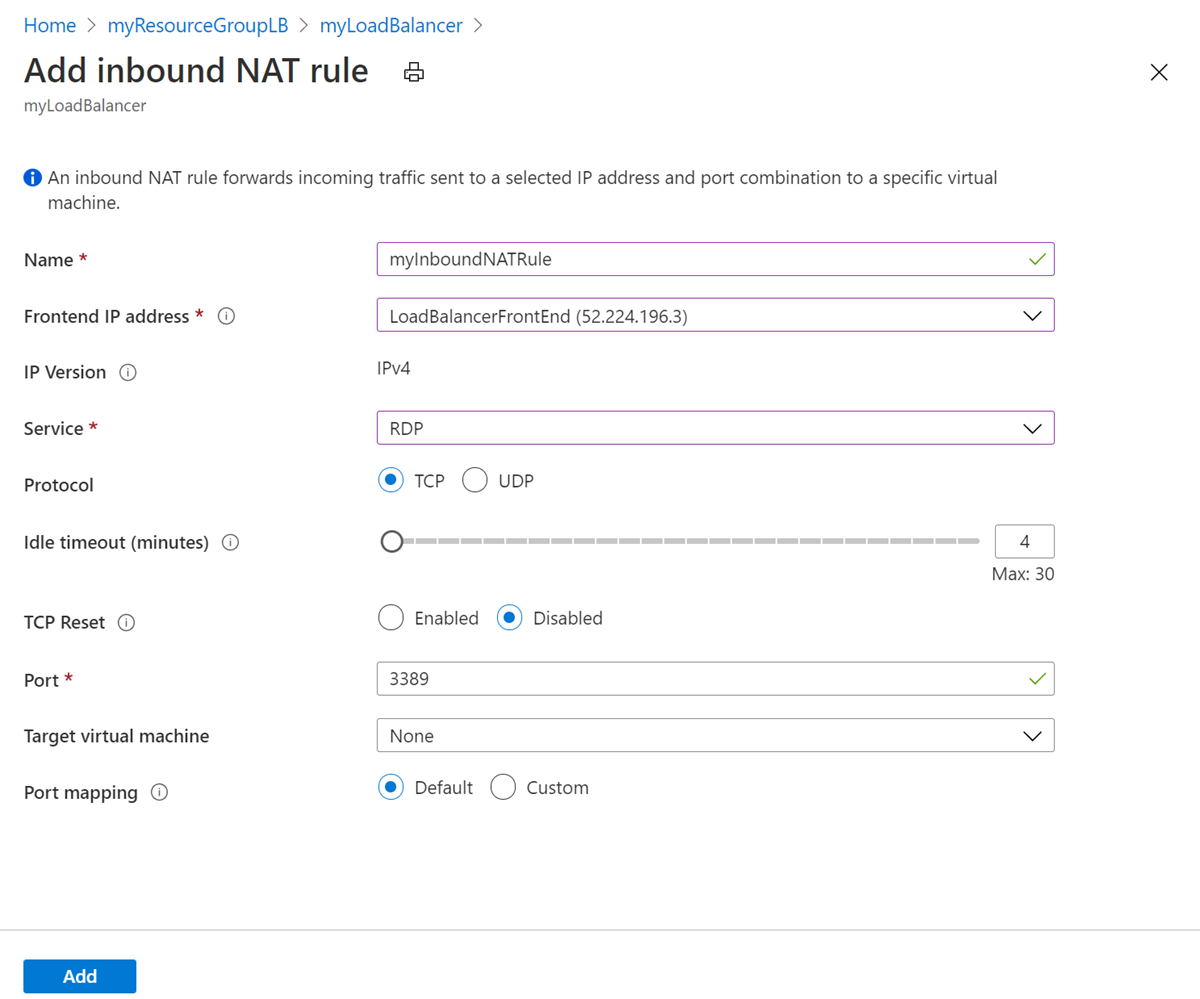
Task: Open myResourceGroupLB from the breadcrumb
Action: pyautogui.click(x=197, y=25)
